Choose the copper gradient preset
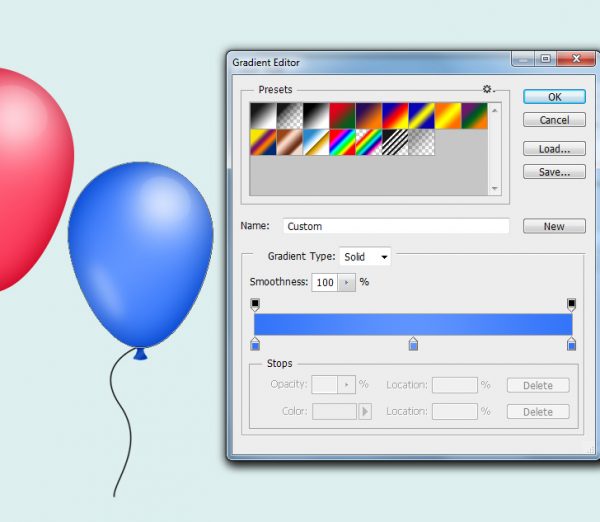The width and height of the screenshot is (600, 522). tap(290, 142)
